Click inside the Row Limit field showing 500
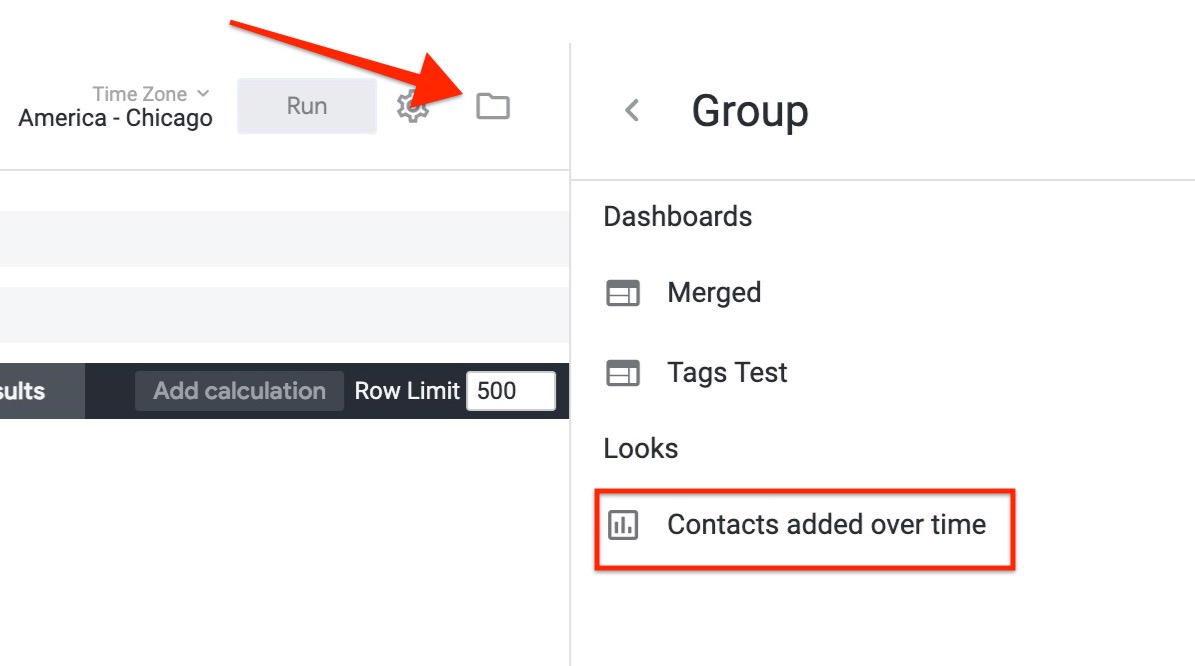Viewport: 1195px width, 666px height. 510,390
